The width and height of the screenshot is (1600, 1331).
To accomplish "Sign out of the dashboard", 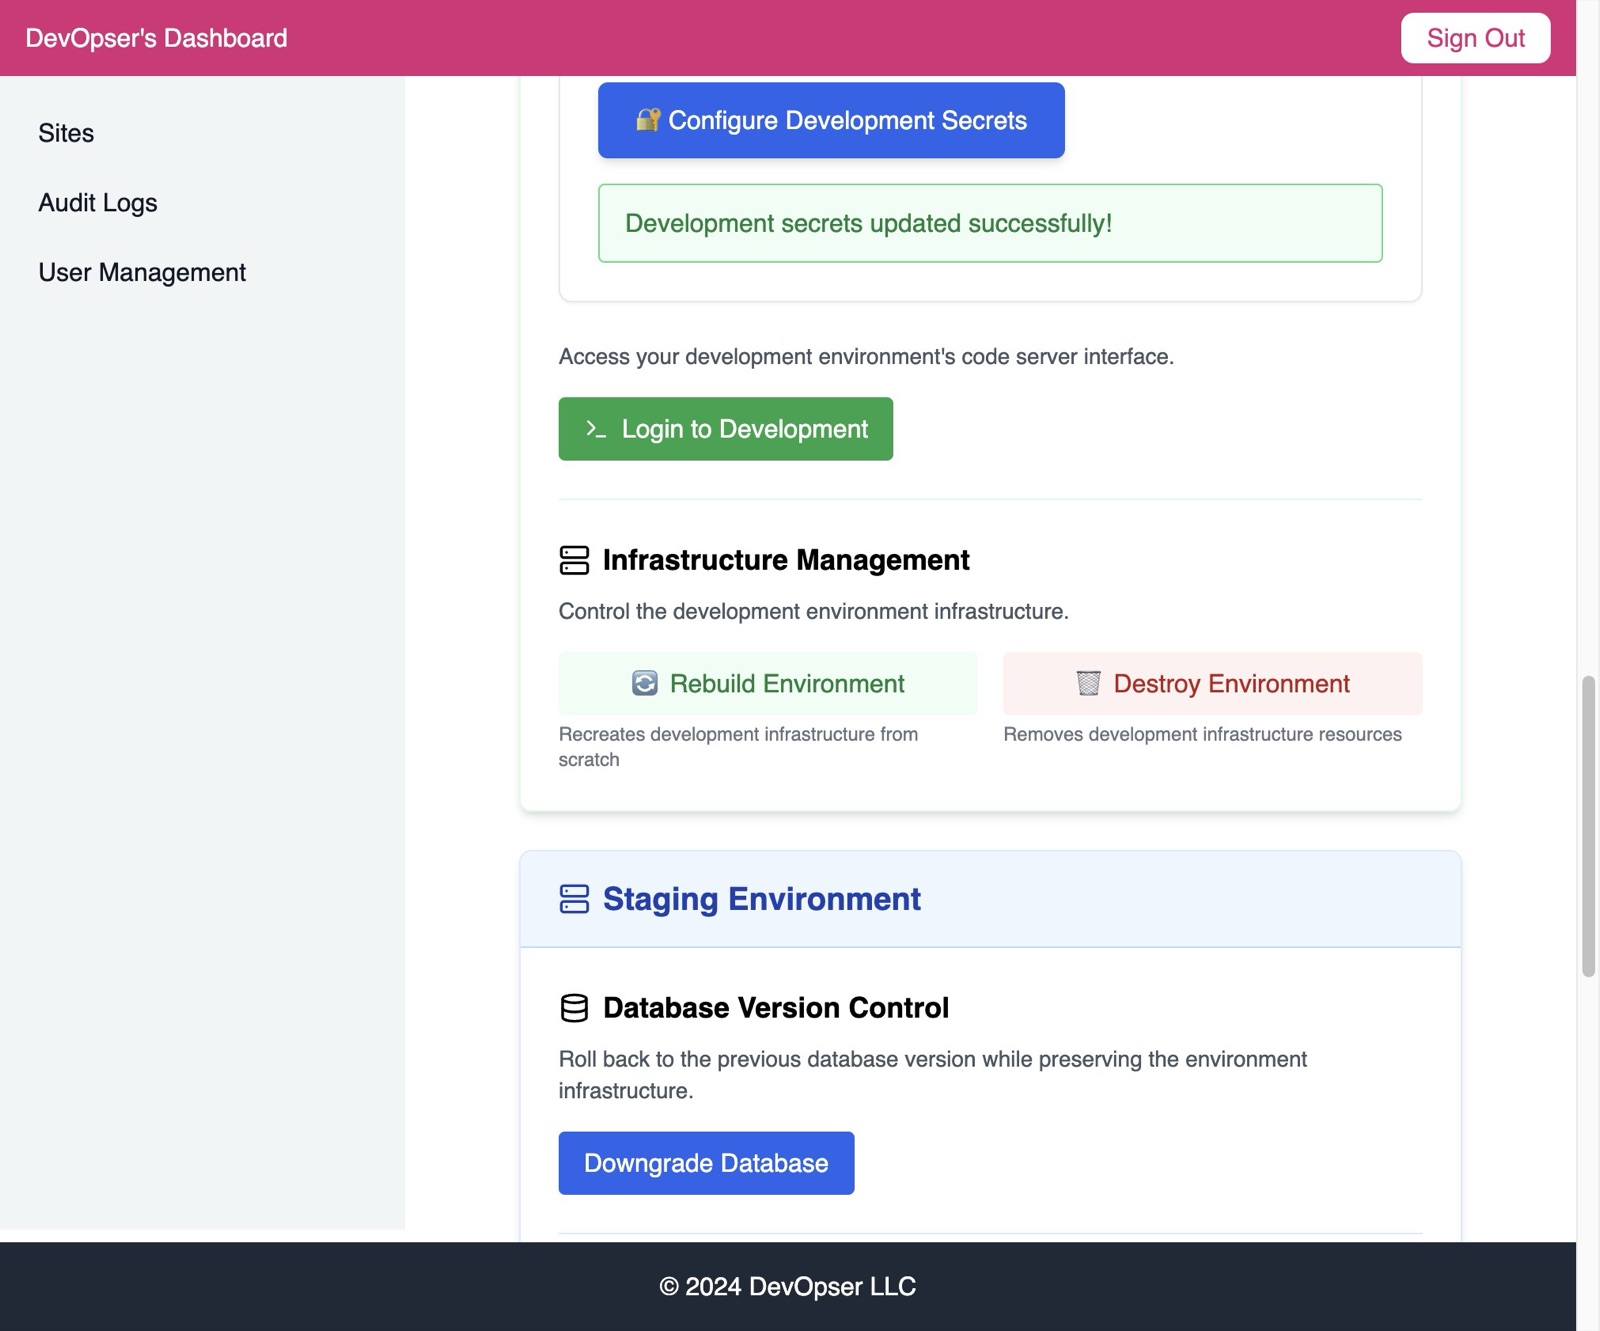I will 1475,38.
